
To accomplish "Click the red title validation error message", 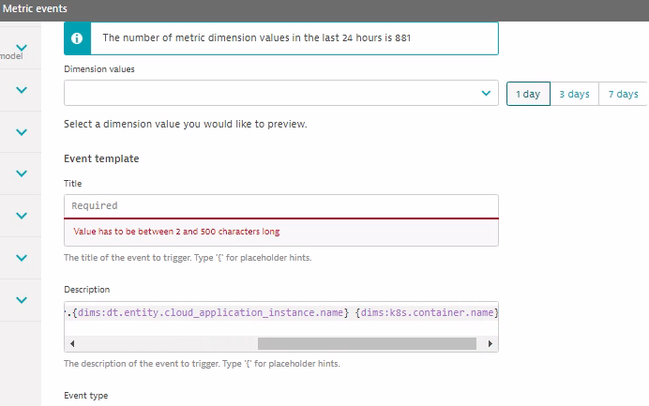I will (177, 232).
